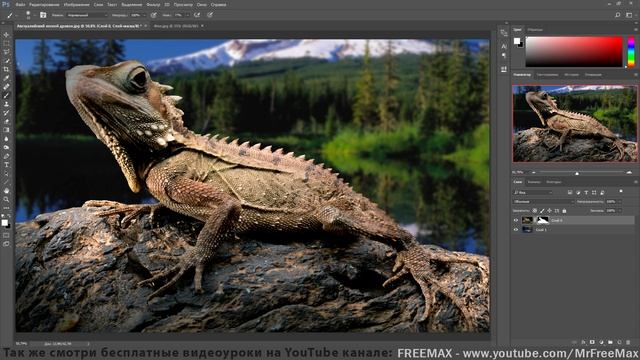Select the Brush tool in tools panel
Viewport: 640px width, 360px height.
[x=6, y=96]
